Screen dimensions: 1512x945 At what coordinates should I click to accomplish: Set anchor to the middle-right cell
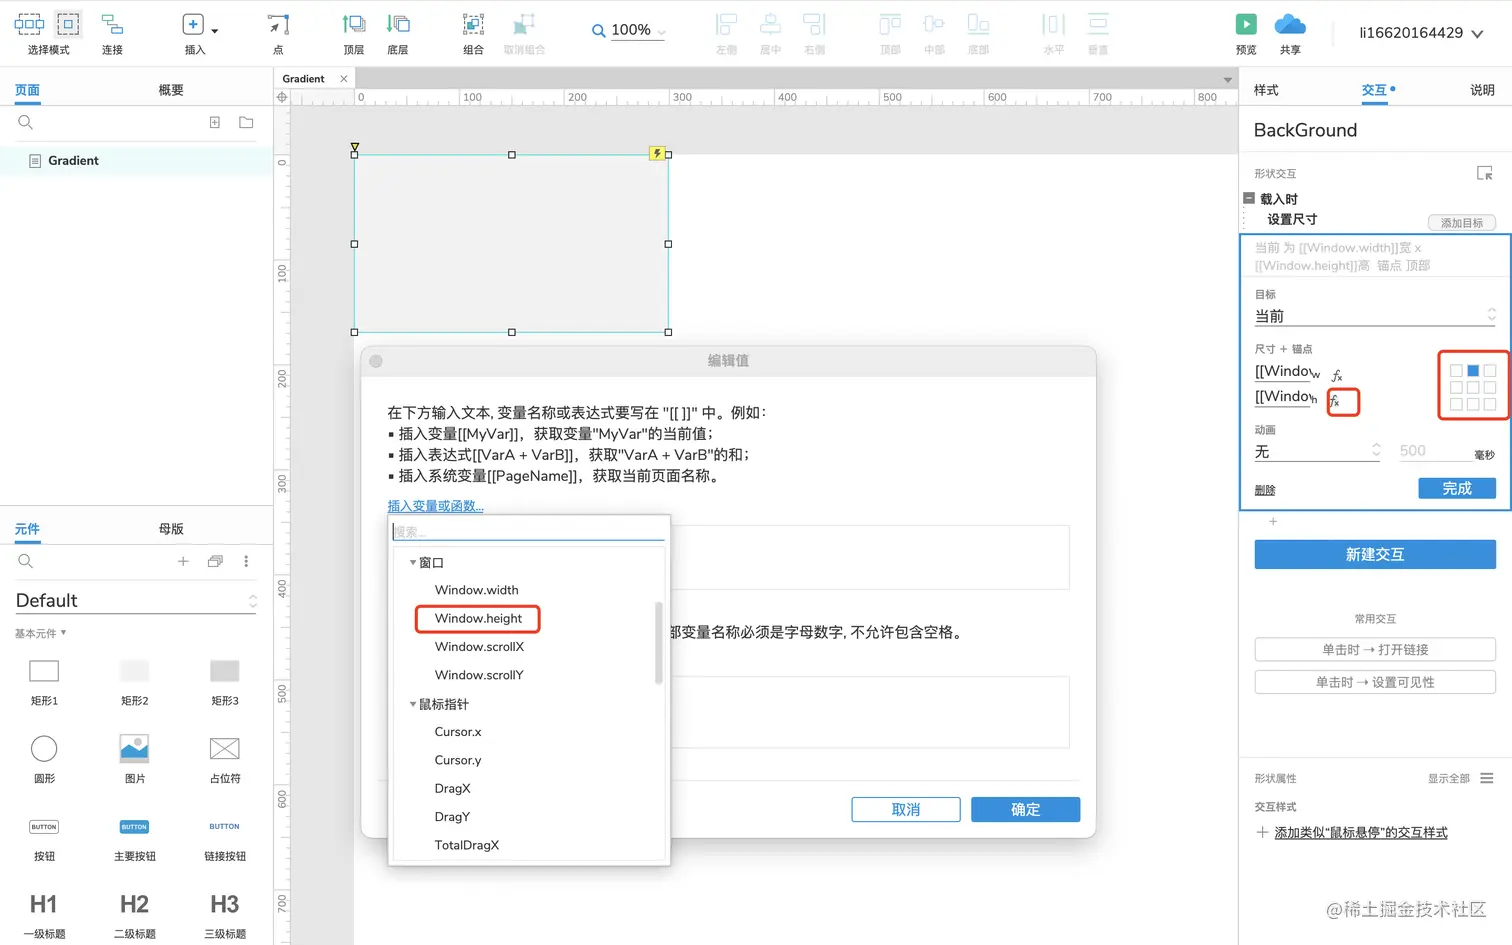[x=1490, y=387]
